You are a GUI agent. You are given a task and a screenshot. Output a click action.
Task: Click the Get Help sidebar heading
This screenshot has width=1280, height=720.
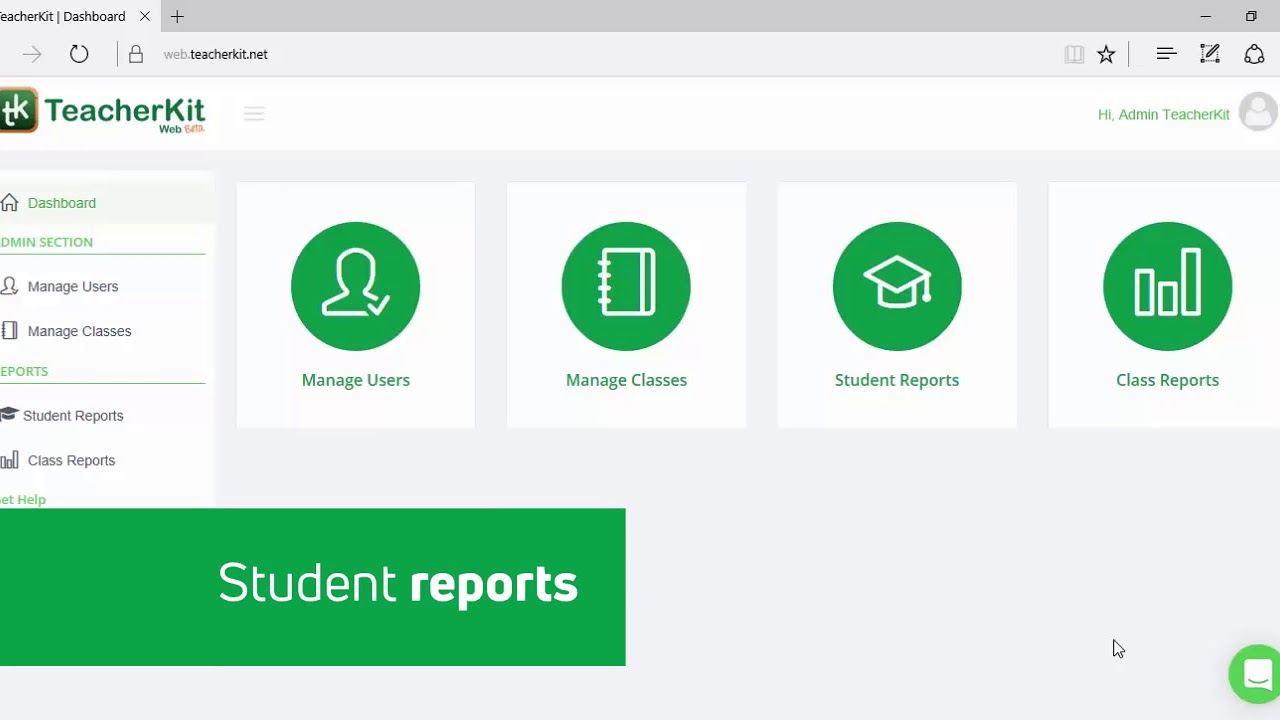[x=23, y=499]
